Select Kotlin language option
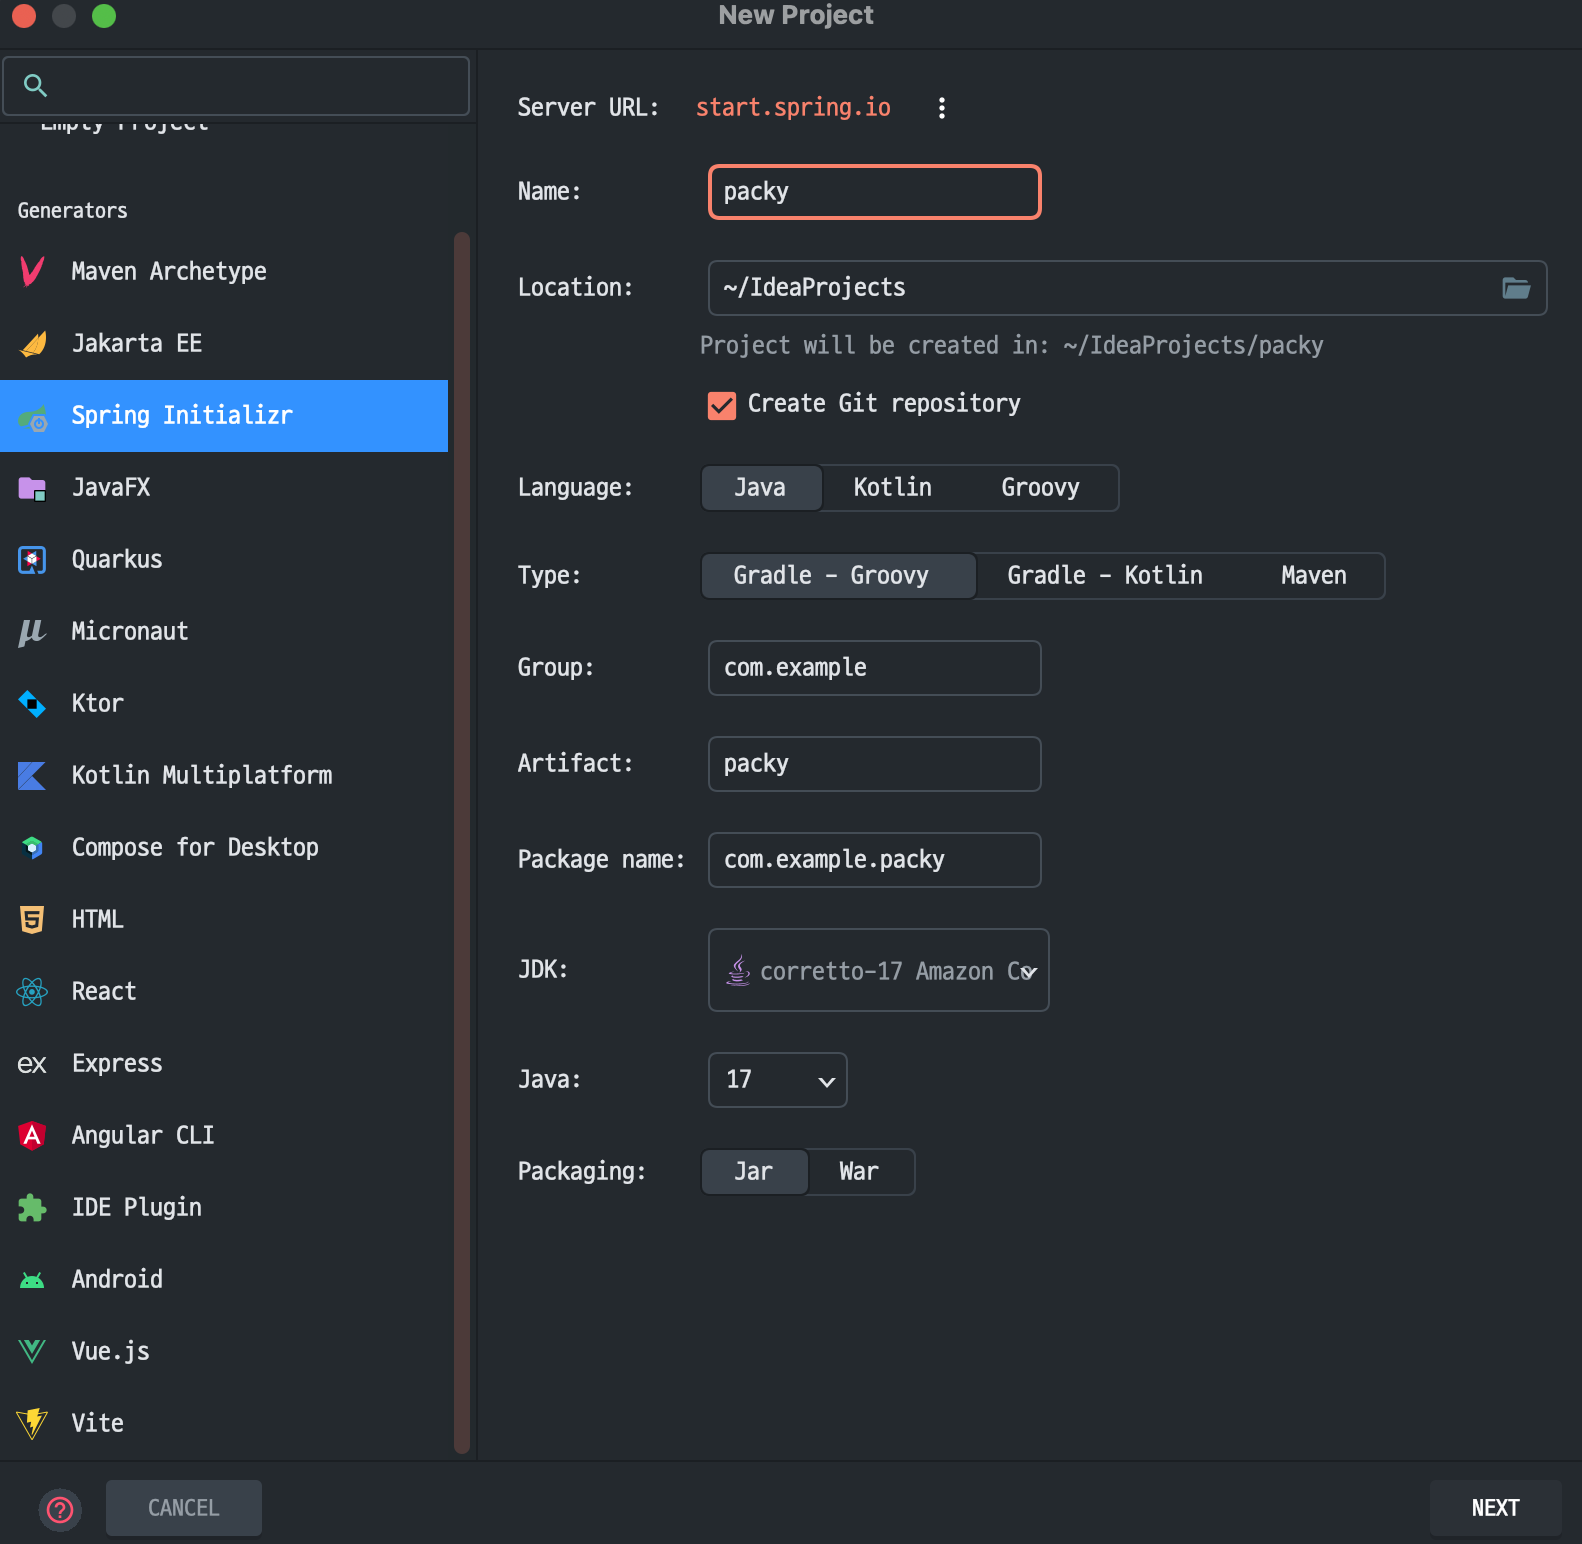Viewport: 1582px width, 1544px height. click(892, 488)
